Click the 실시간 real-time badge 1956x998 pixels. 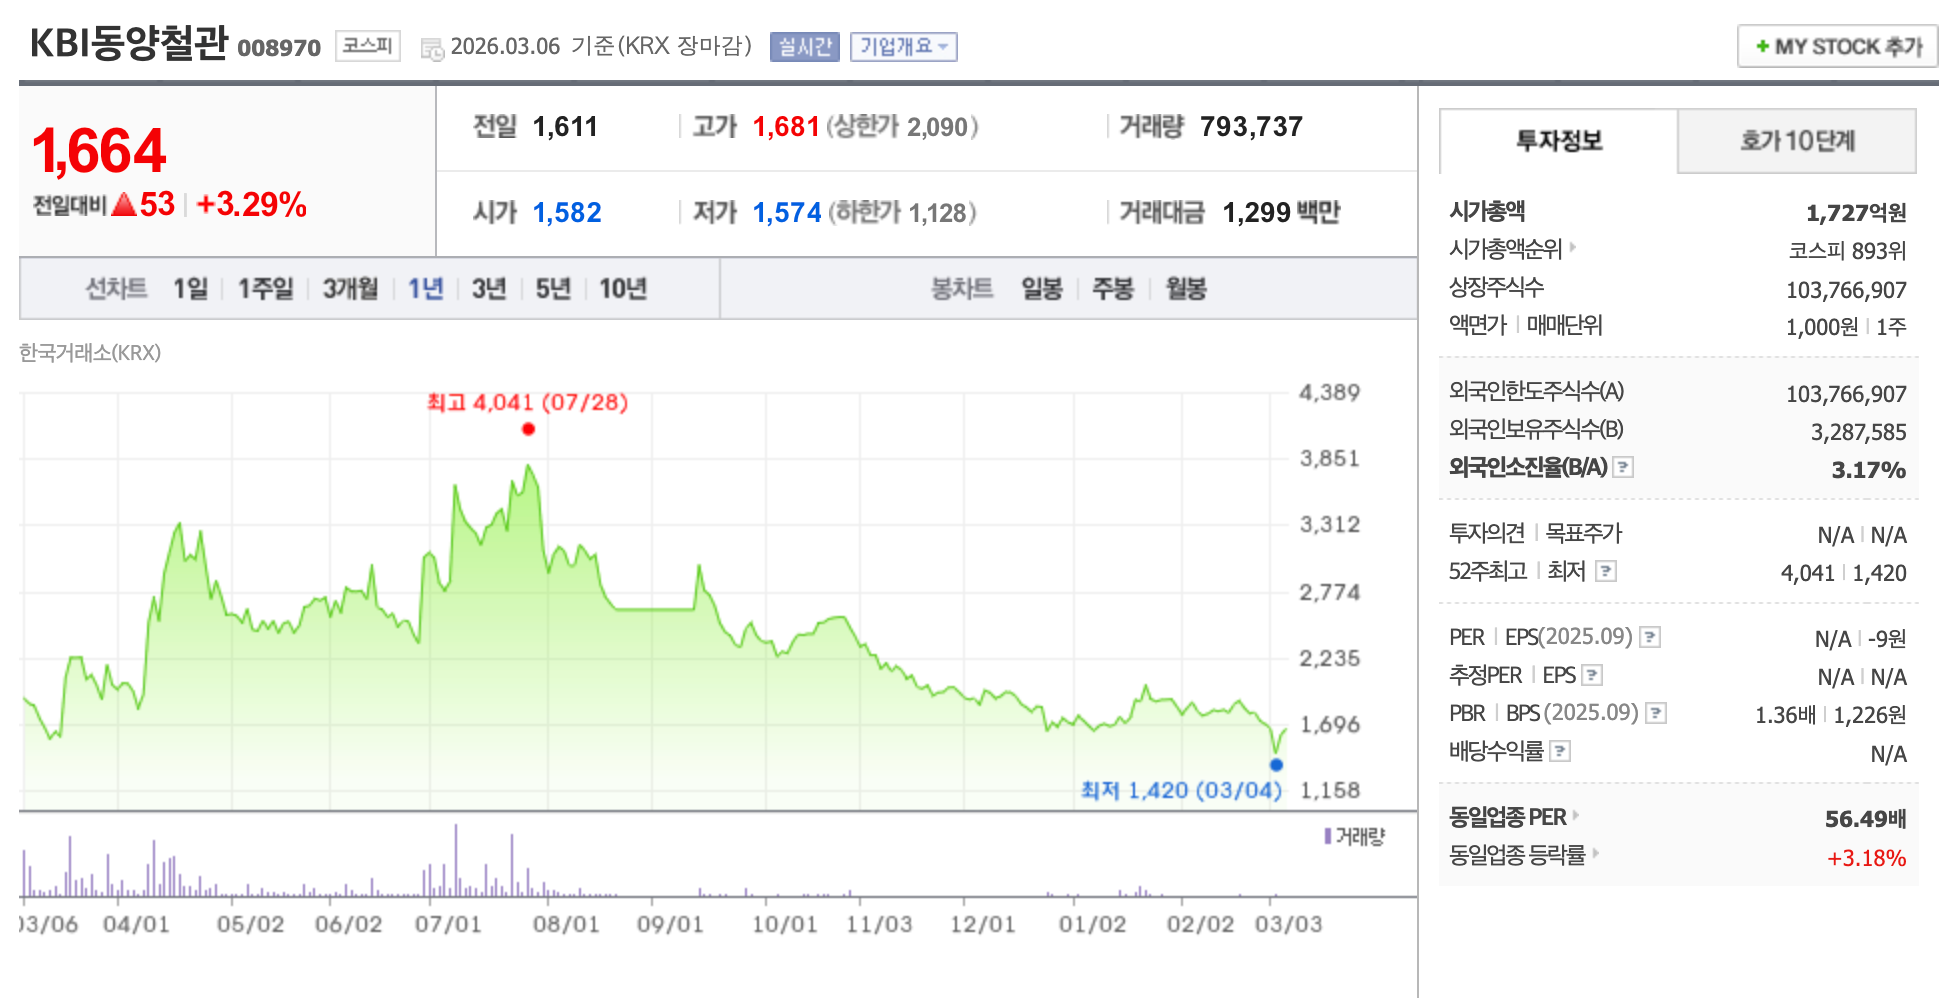coord(805,47)
